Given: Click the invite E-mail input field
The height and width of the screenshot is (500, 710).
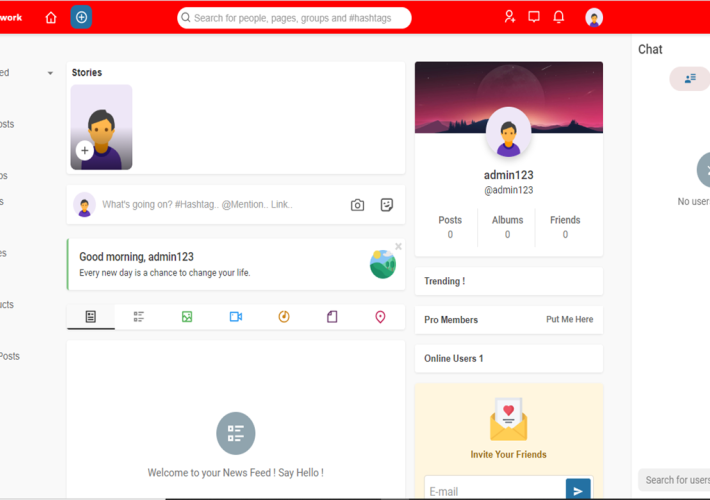Looking at the screenshot, I should (x=495, y=491).
